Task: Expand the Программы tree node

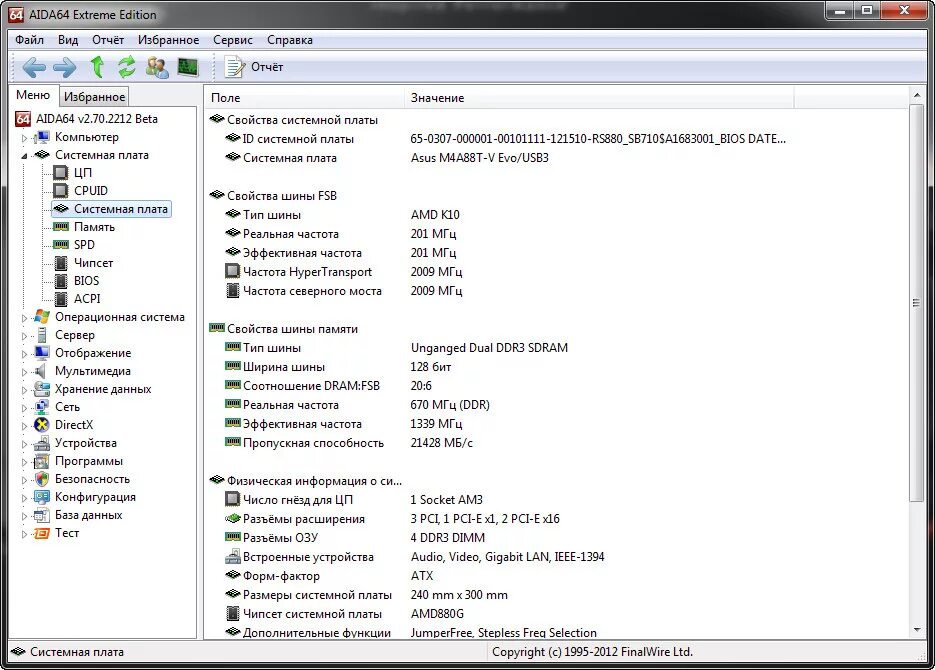Action: 24,462
